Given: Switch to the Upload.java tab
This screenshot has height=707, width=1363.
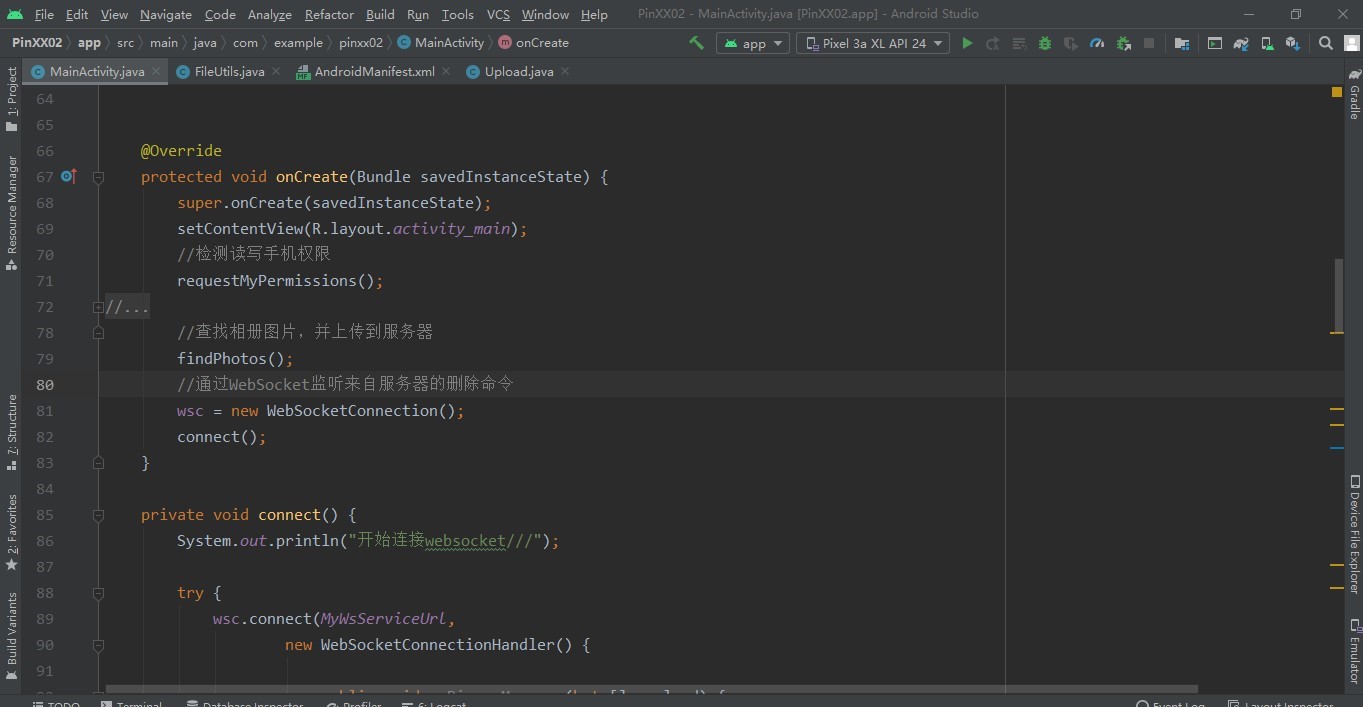Looking at the screenshot, I should coord(518,72).
